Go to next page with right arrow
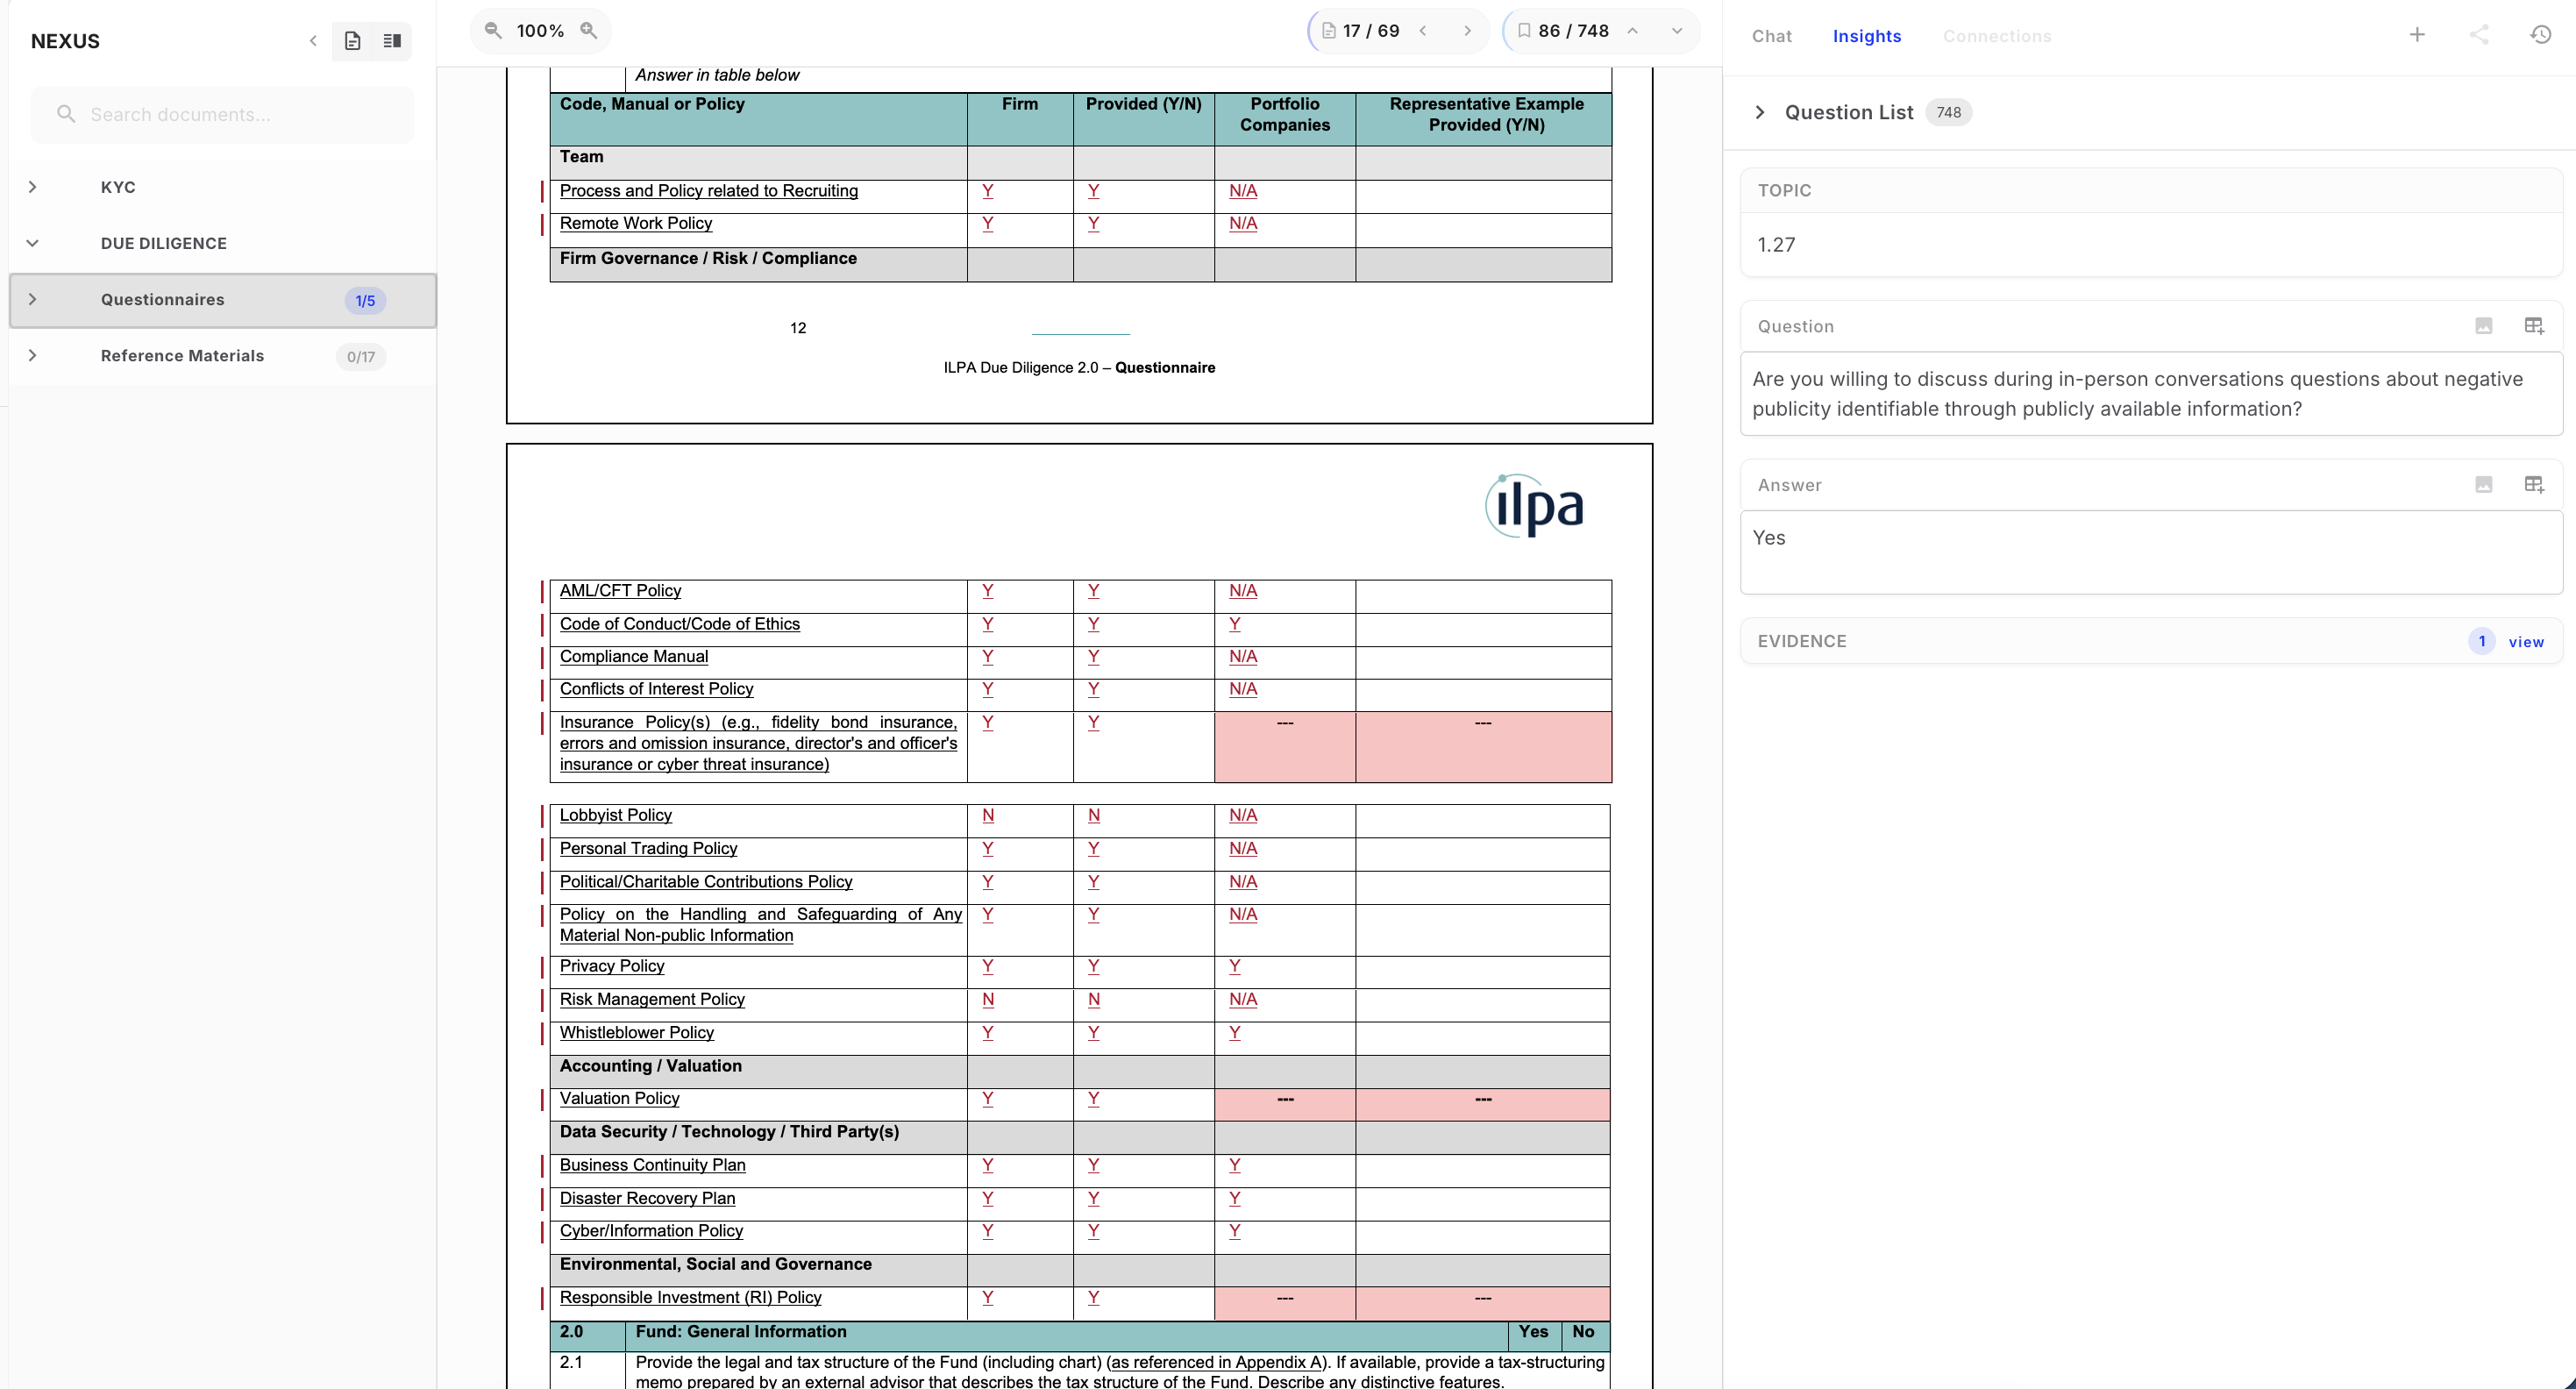Image resolution: width=2576 pixels, height=1389 pixels. click(1467, 31)
